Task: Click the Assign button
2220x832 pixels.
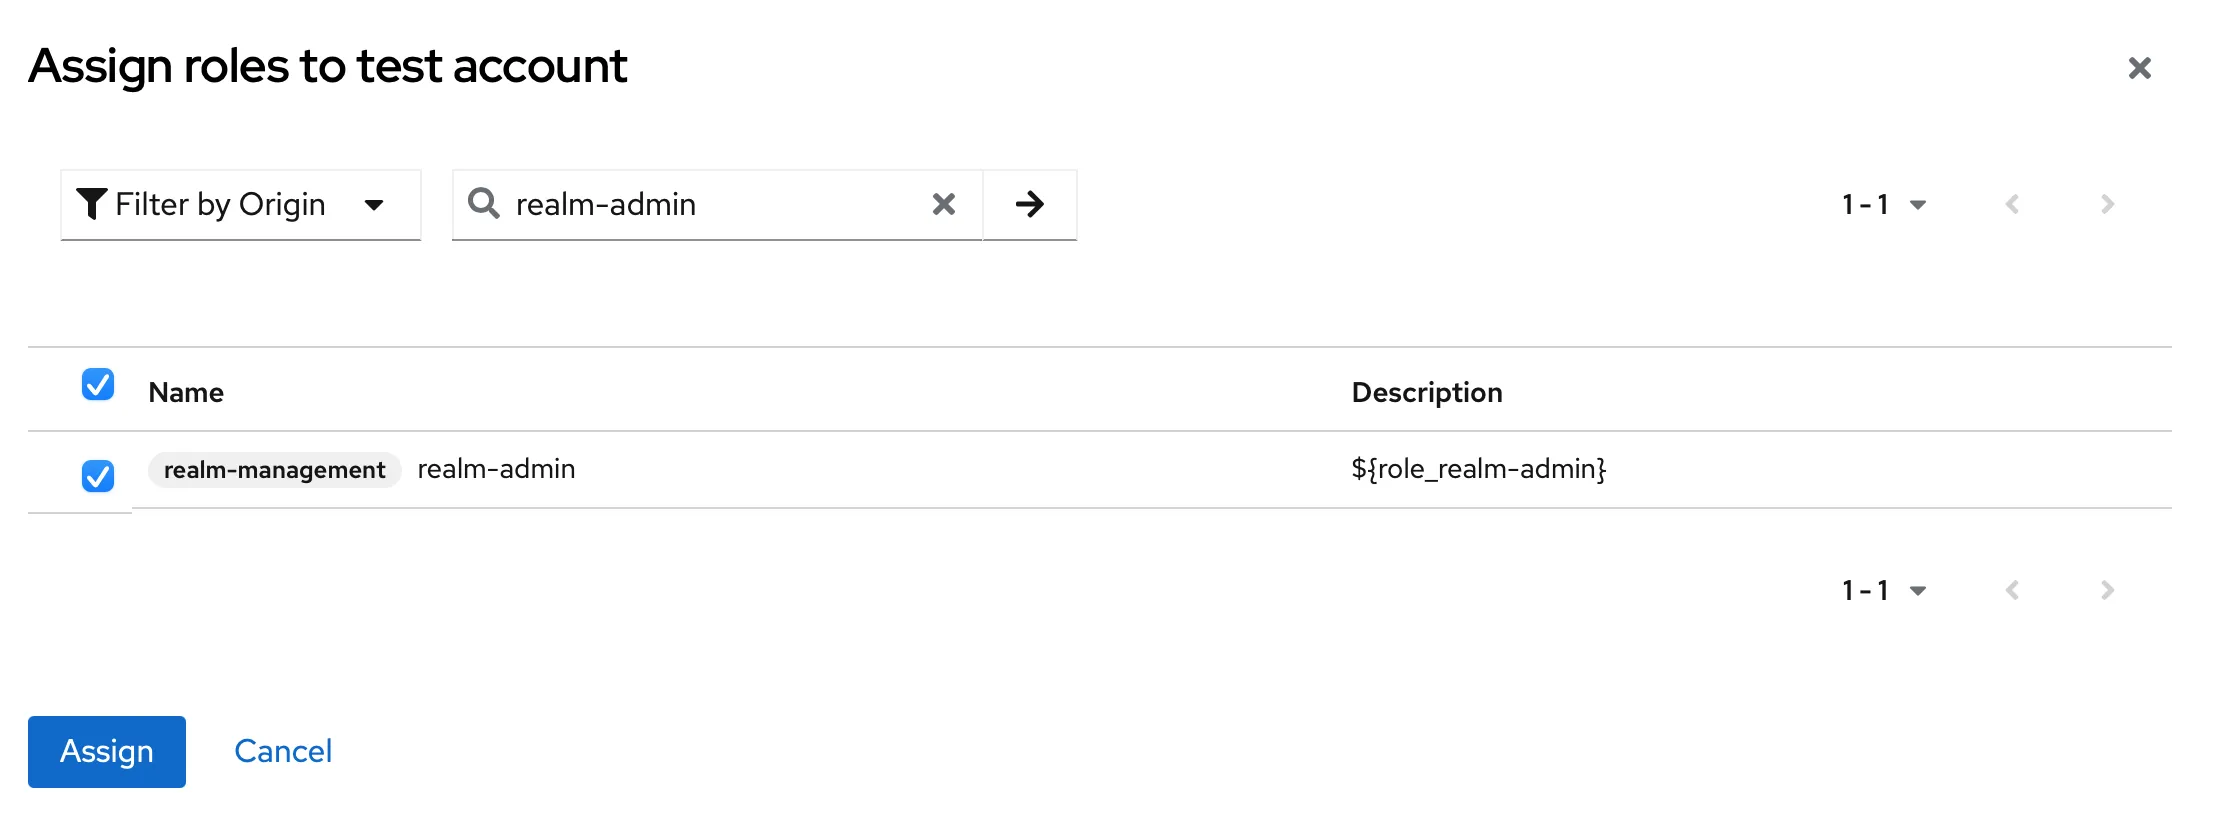Action: point(107,751)
